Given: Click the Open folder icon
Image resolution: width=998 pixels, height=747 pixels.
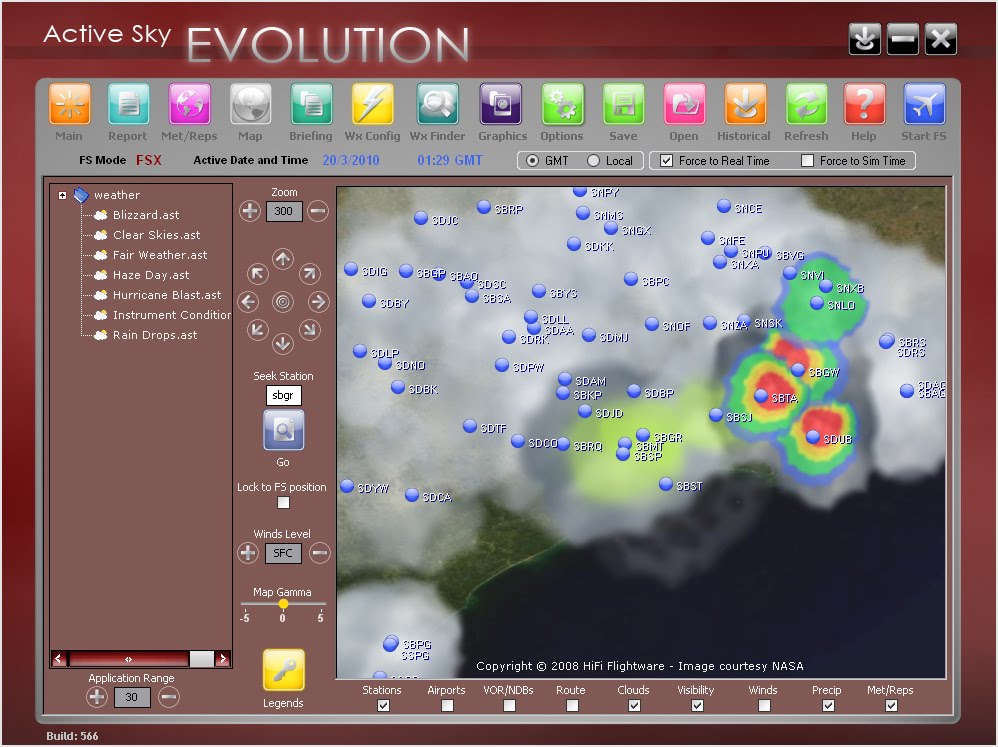Looking at the screenshot, I should (684, 104).
